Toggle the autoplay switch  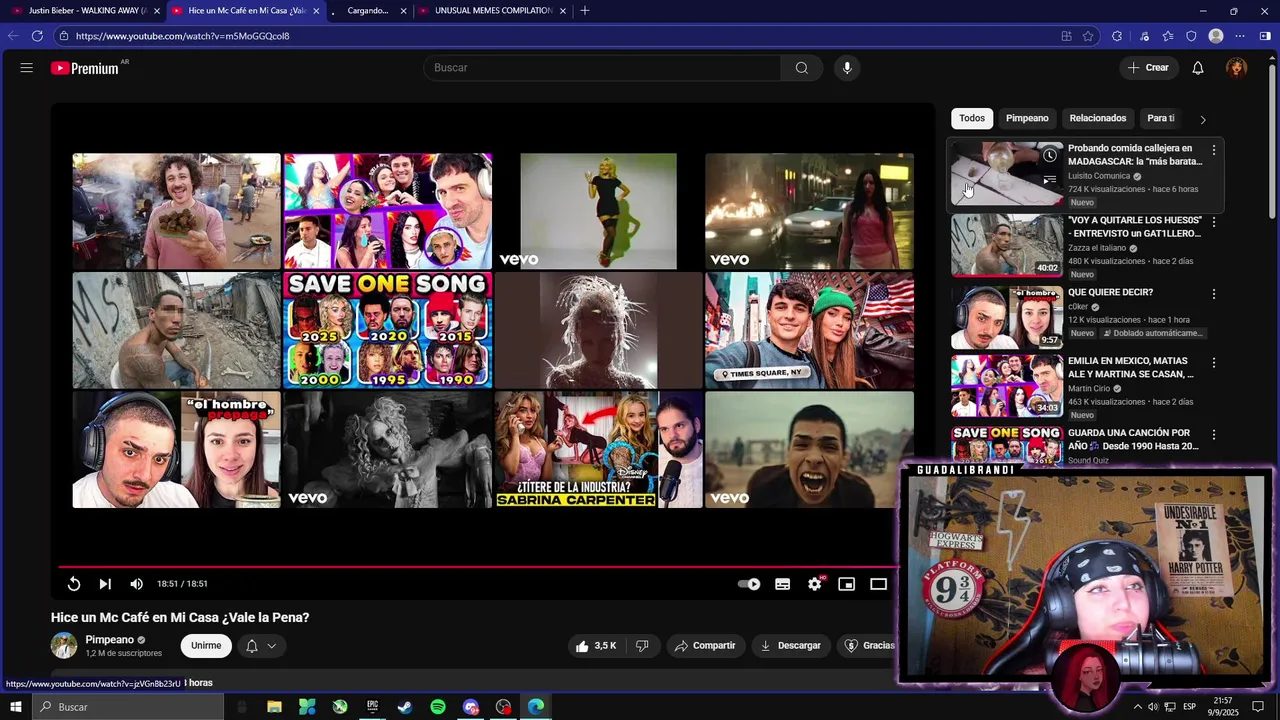click(749, 584)
